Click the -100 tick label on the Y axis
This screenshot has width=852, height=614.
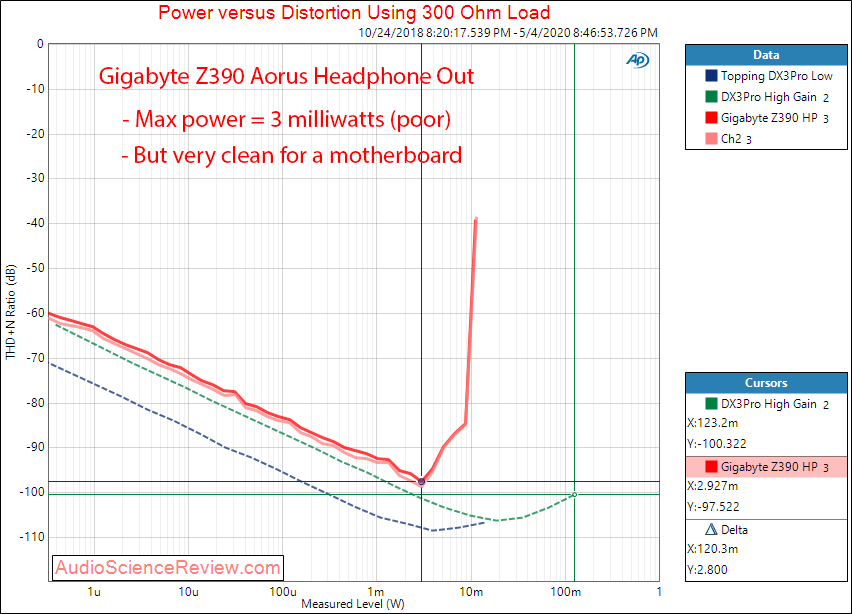click(32, 492)
